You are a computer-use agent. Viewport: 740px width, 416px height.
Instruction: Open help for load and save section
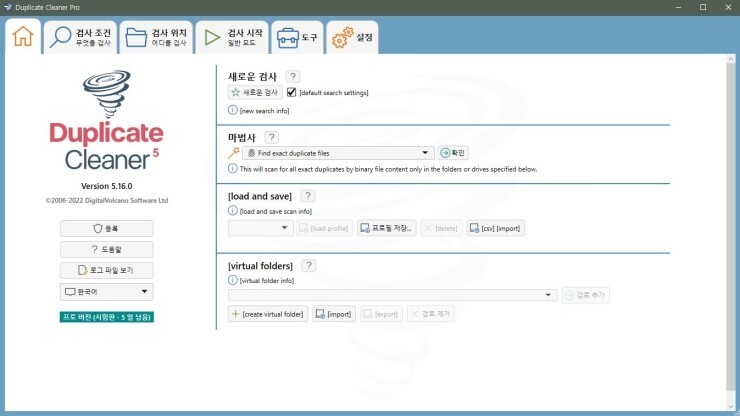coord(308,195)
